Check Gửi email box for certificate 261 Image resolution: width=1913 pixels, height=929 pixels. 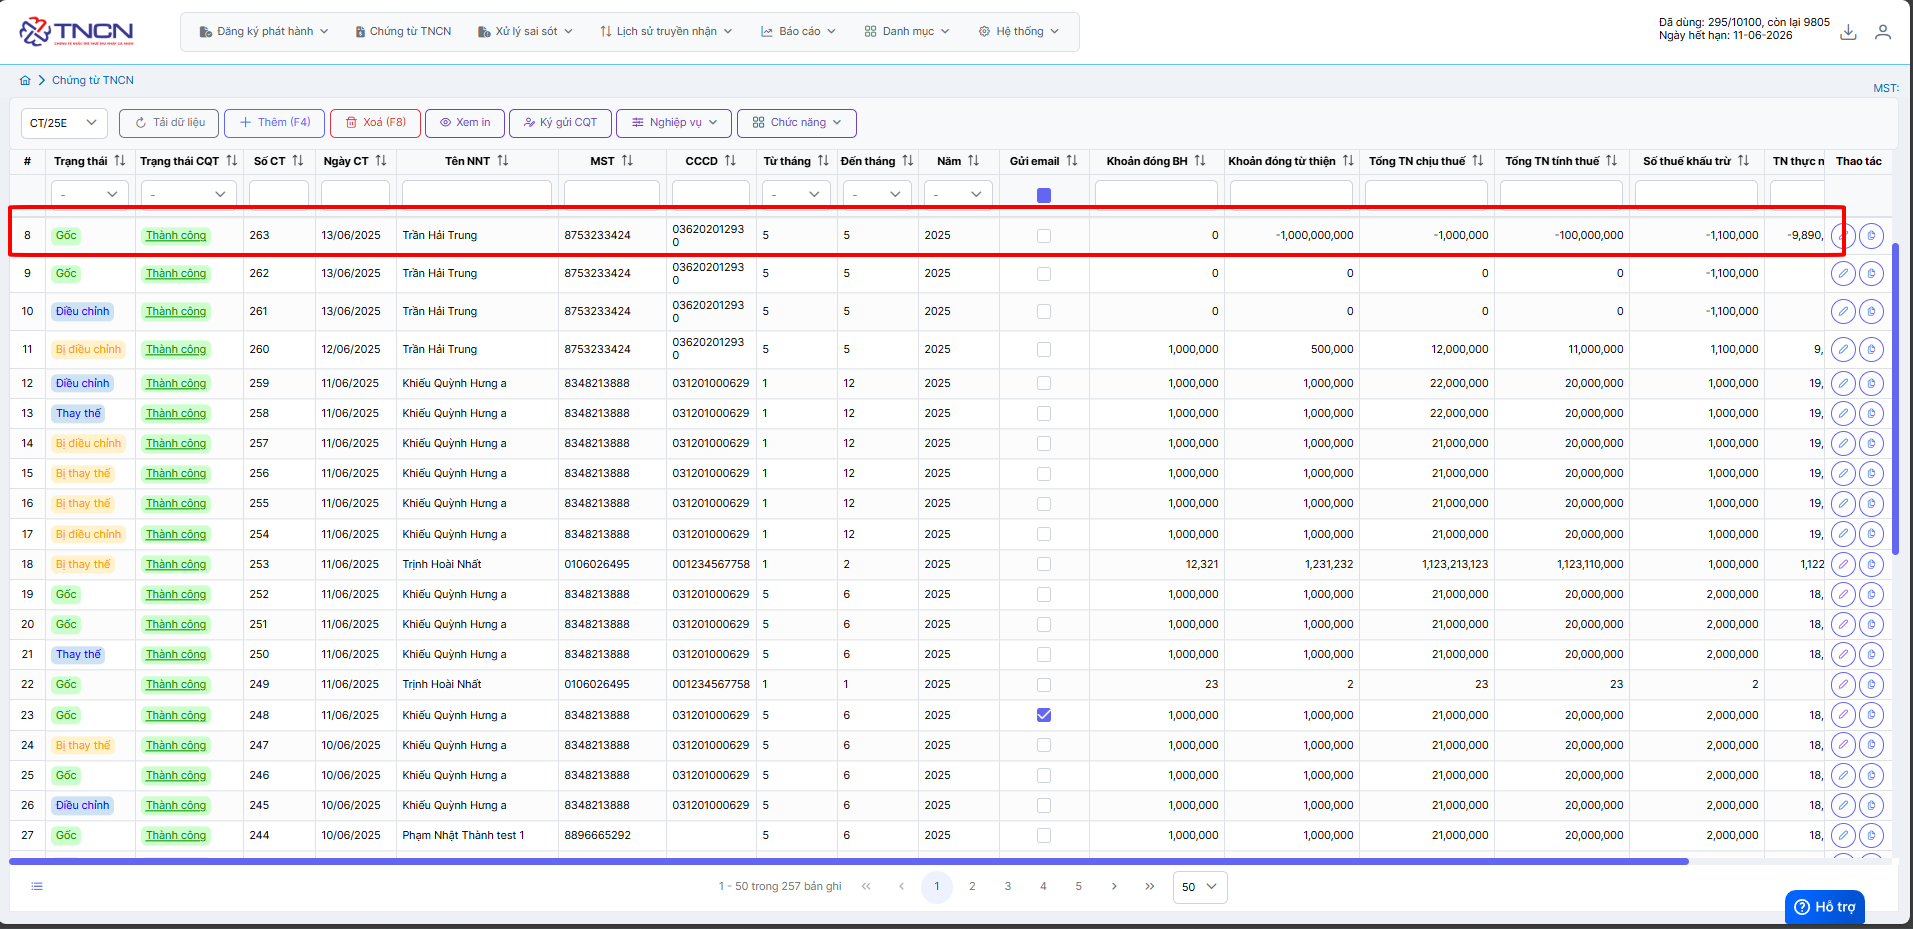[x=1044, y=312]
